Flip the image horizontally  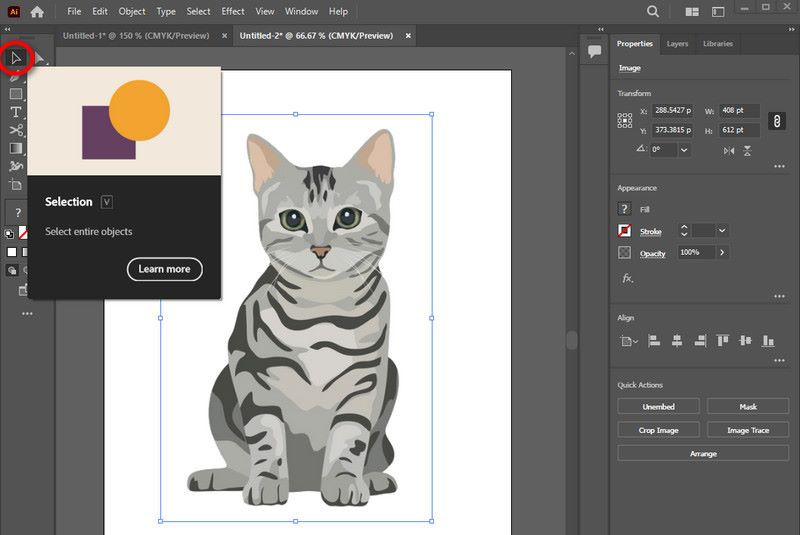click(729, 150)
